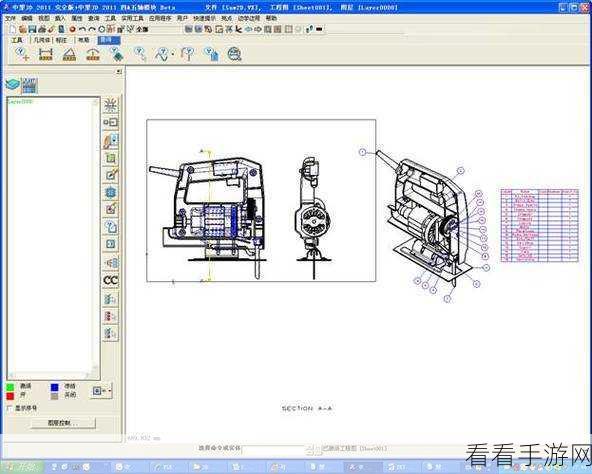Viewport: 592px width, 474px height.
Task: Select the curve query icon with wavy line
Action: pos(163,54)
